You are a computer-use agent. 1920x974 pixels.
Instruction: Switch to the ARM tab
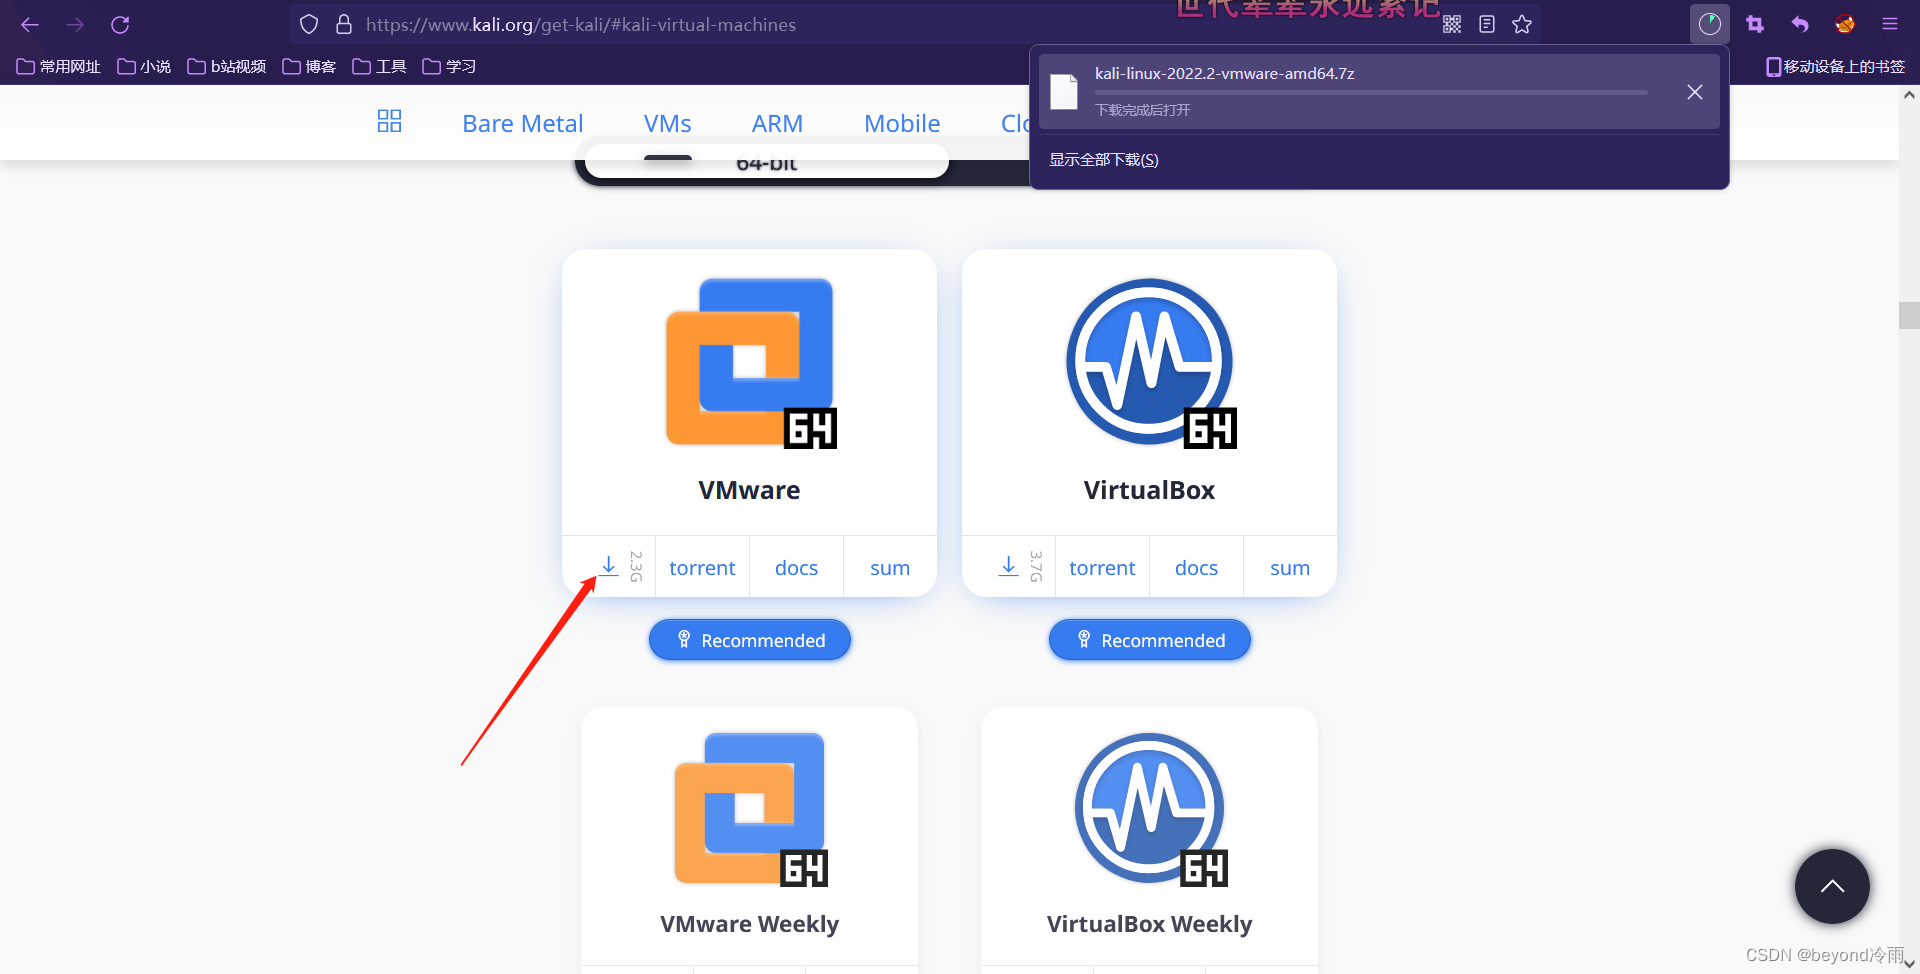(777, 123)
